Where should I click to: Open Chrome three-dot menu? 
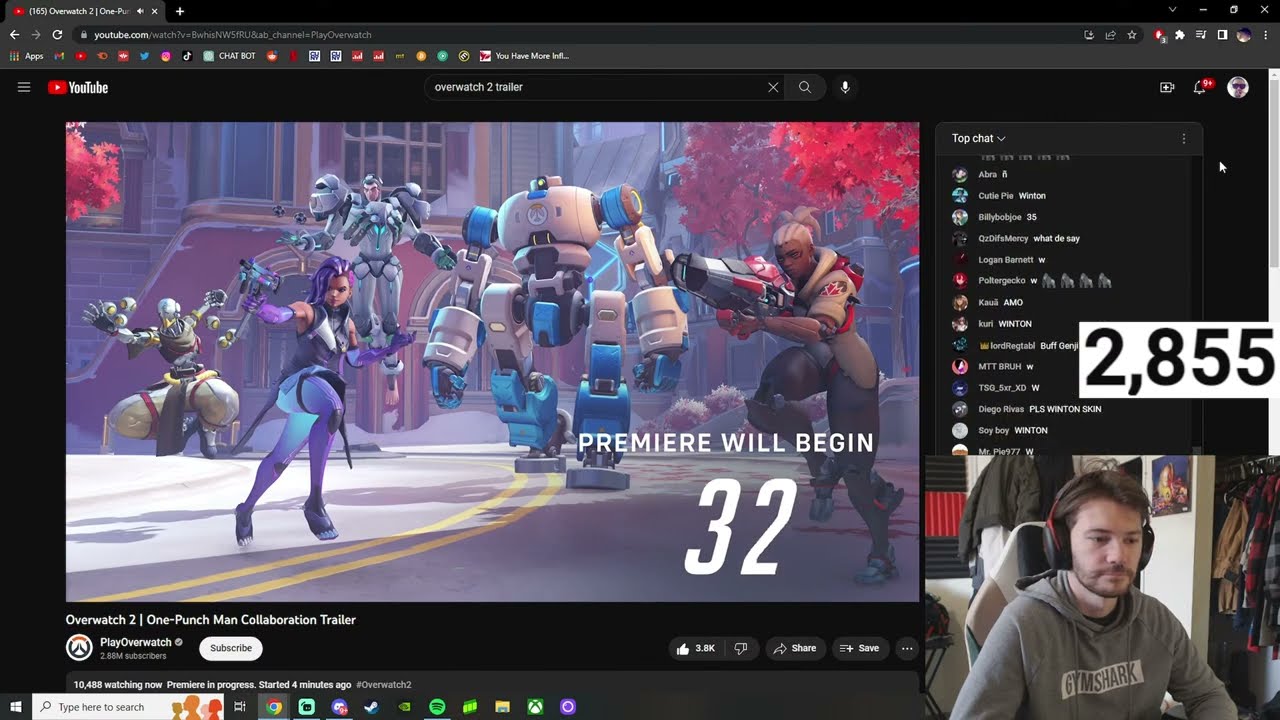(x=1266, y=34)
